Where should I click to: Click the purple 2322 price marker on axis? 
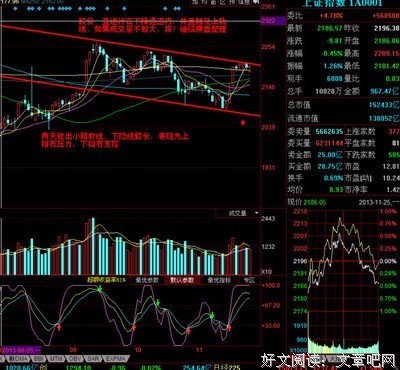tap(269, 21)
